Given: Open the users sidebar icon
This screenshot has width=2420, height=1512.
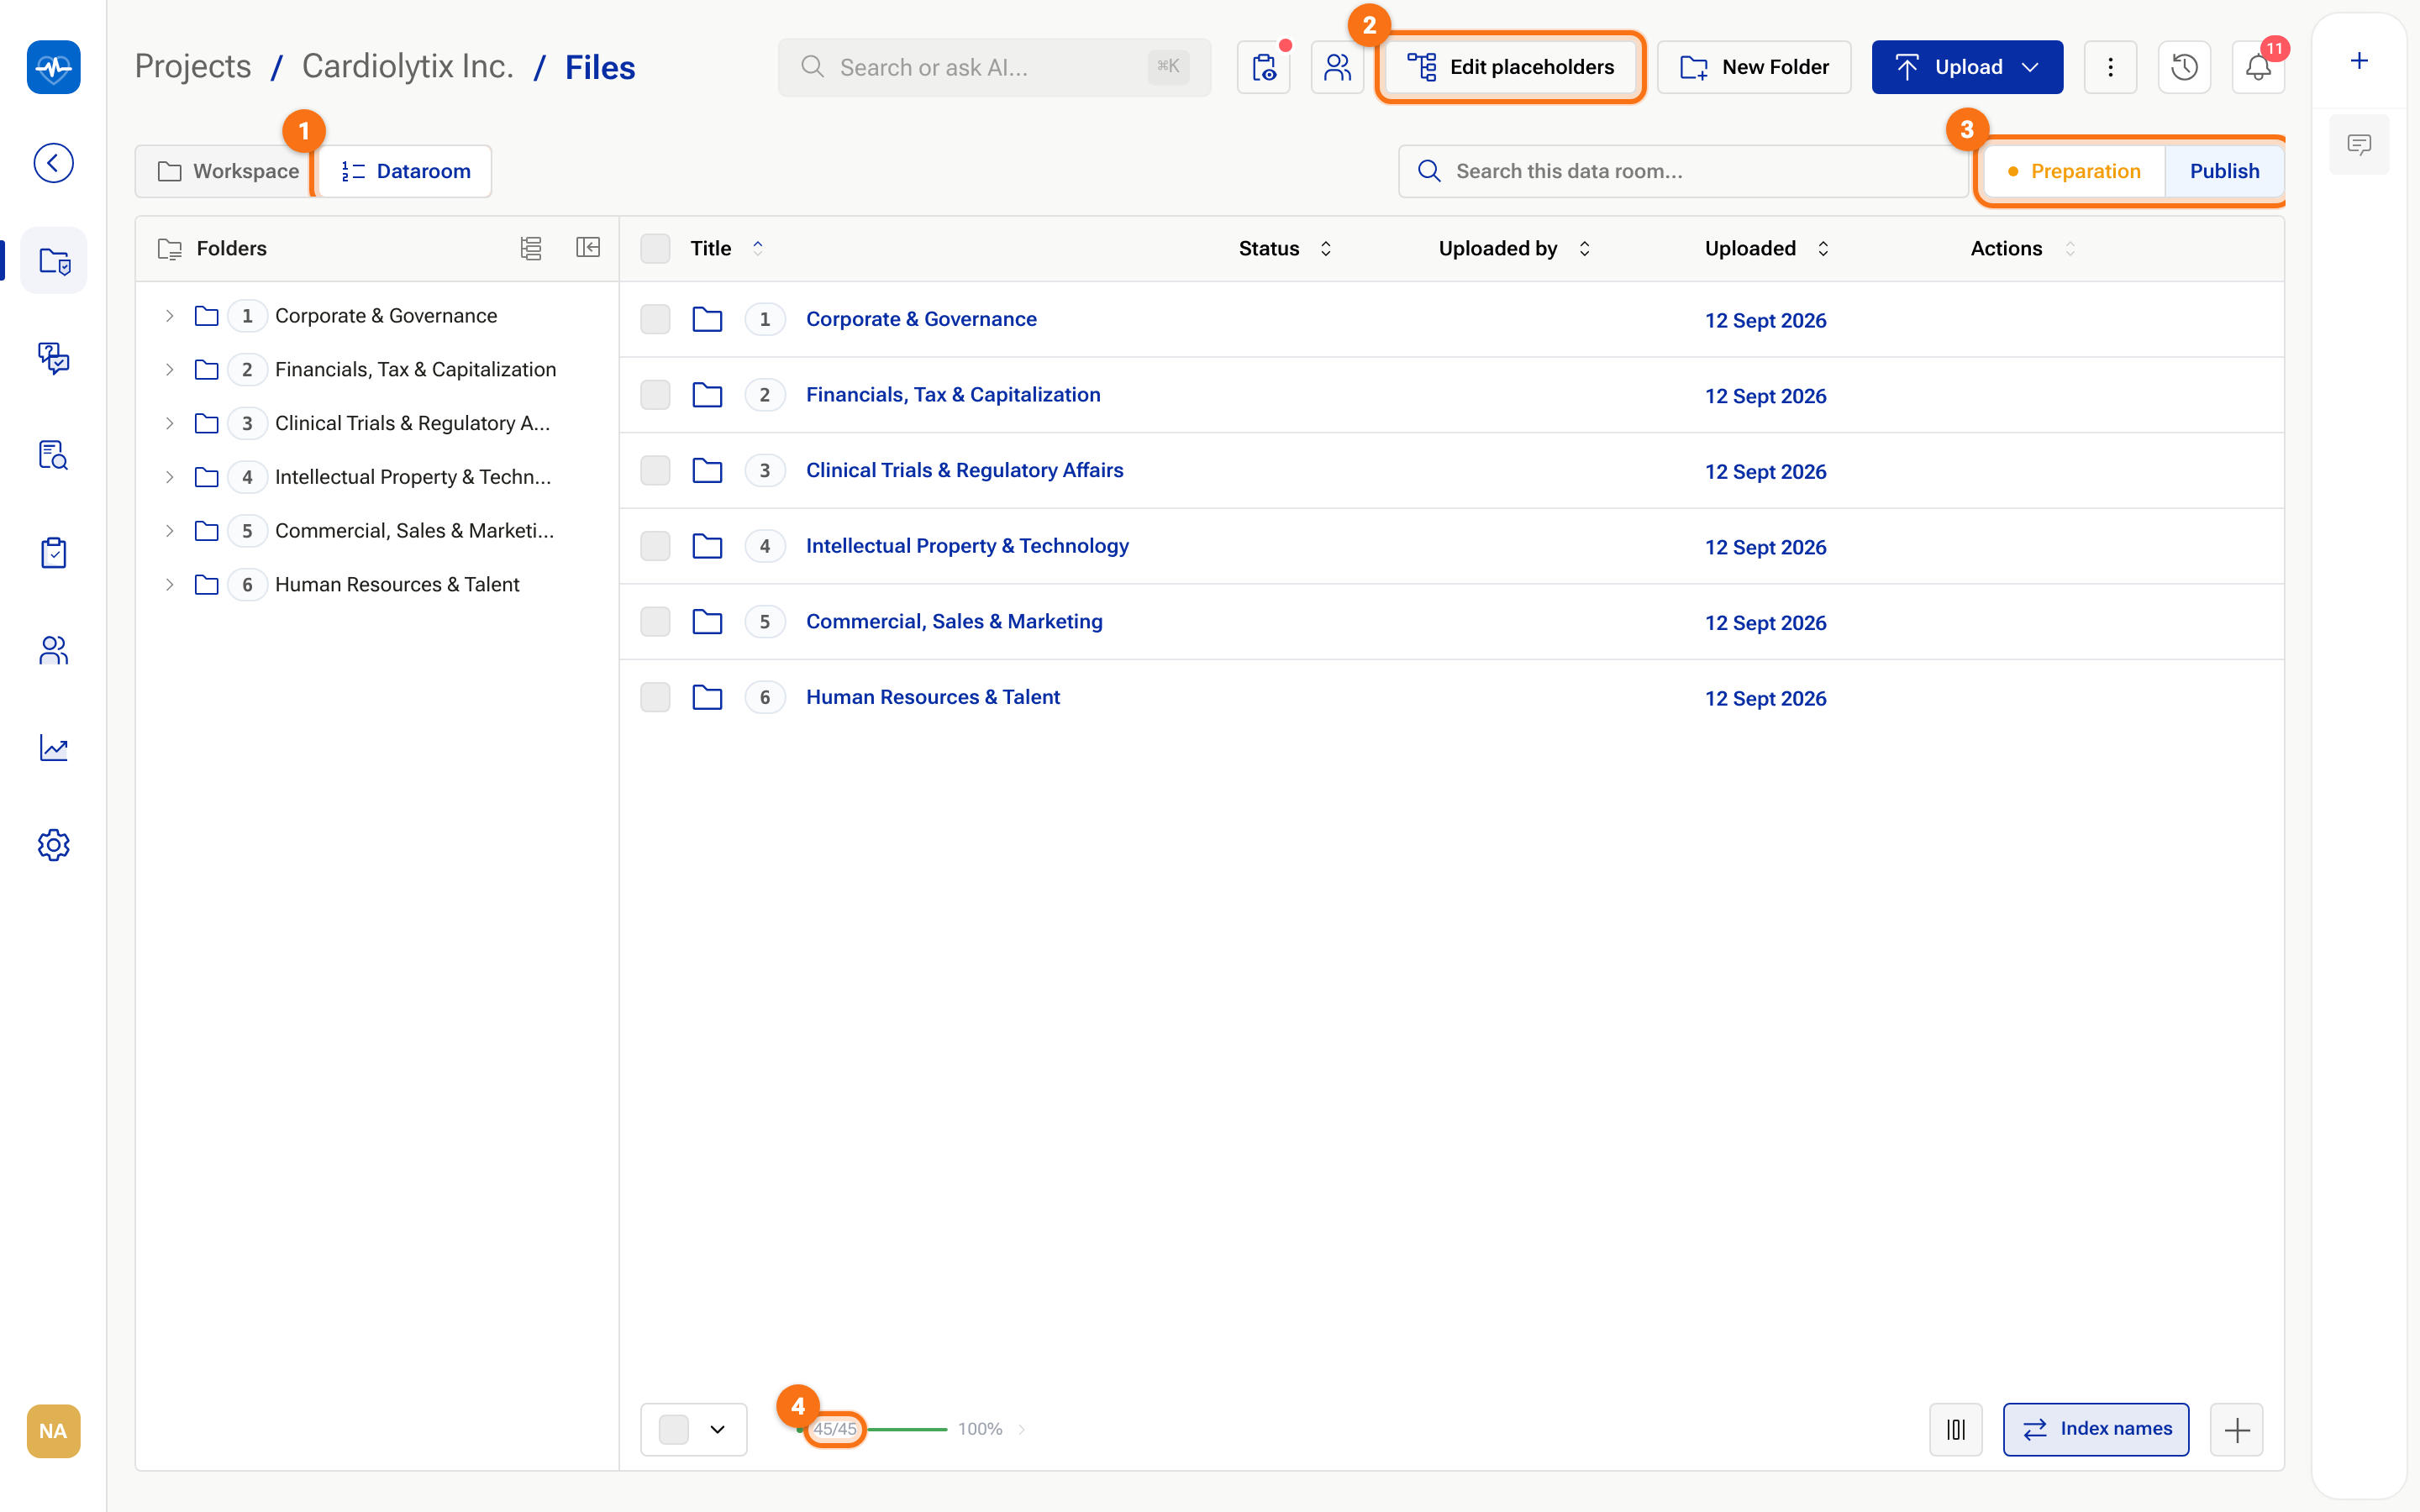Looking at the screenshot, I should (53, 650).
